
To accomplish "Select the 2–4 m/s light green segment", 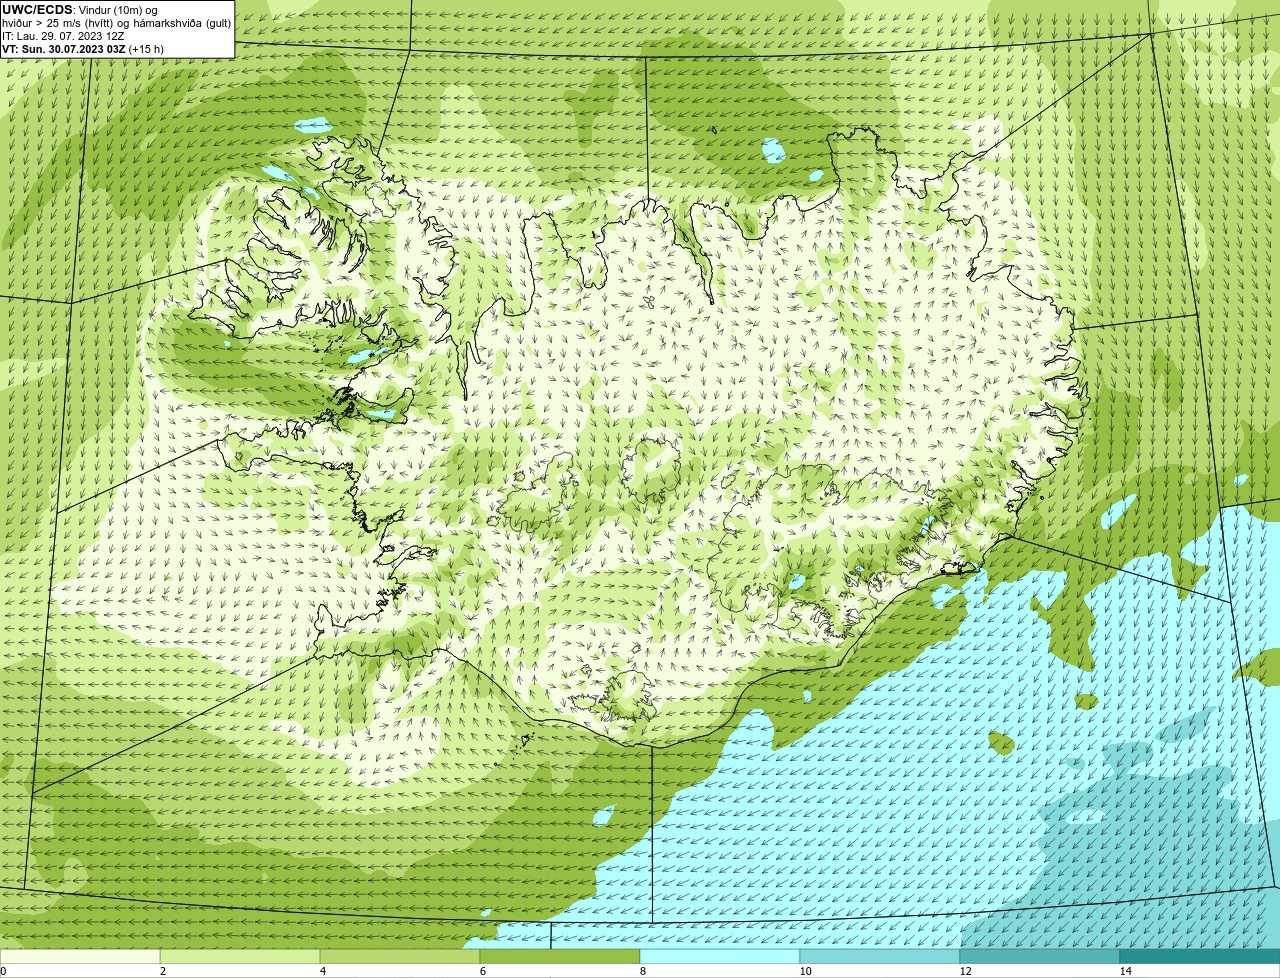I will tap(240, 957).
